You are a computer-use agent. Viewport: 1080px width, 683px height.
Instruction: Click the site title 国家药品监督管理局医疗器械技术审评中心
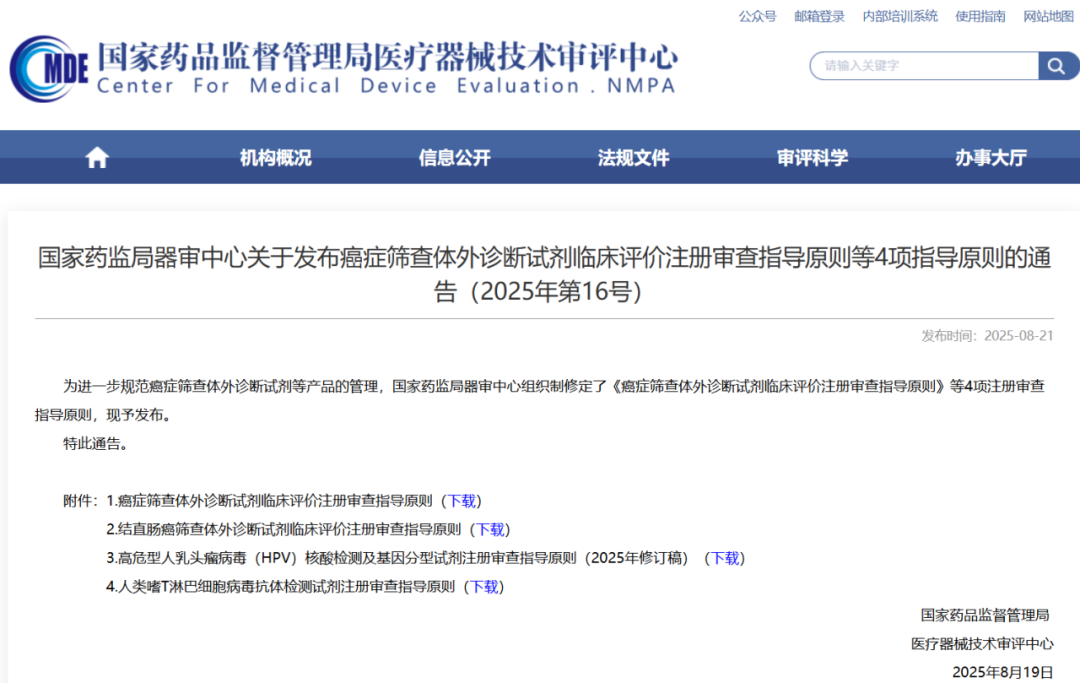click(387, 56)
